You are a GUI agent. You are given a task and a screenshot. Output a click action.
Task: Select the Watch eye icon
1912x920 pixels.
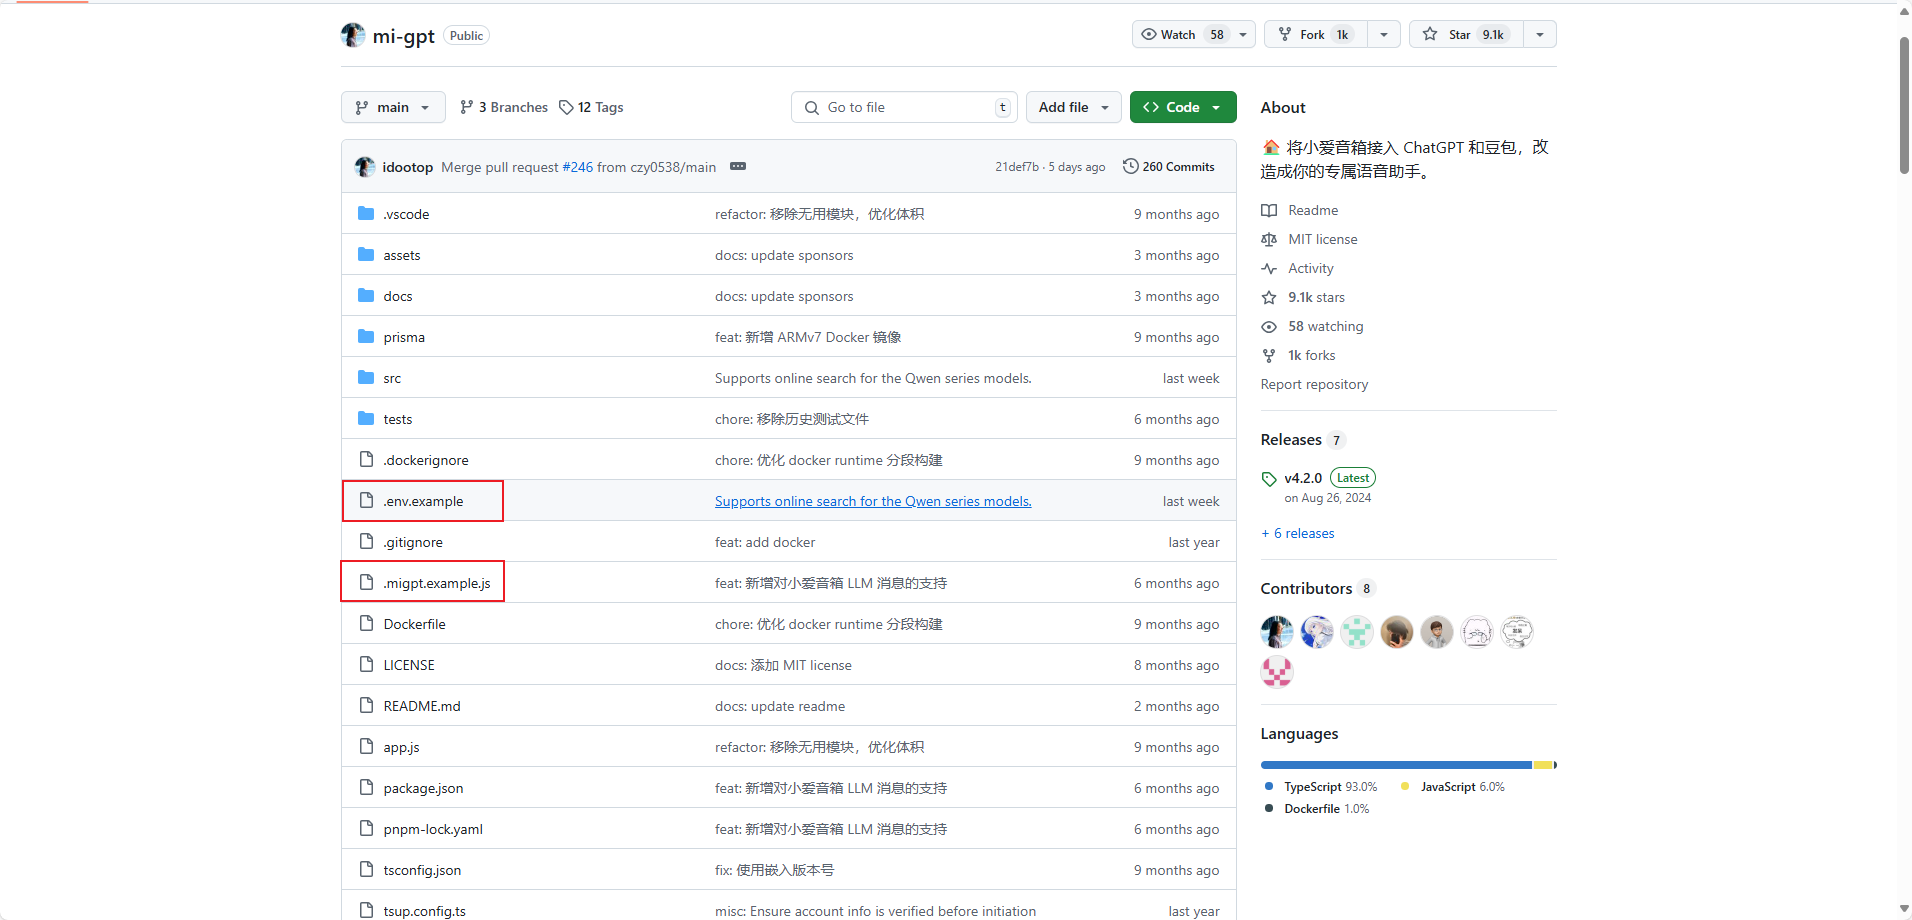(1149, 34)
